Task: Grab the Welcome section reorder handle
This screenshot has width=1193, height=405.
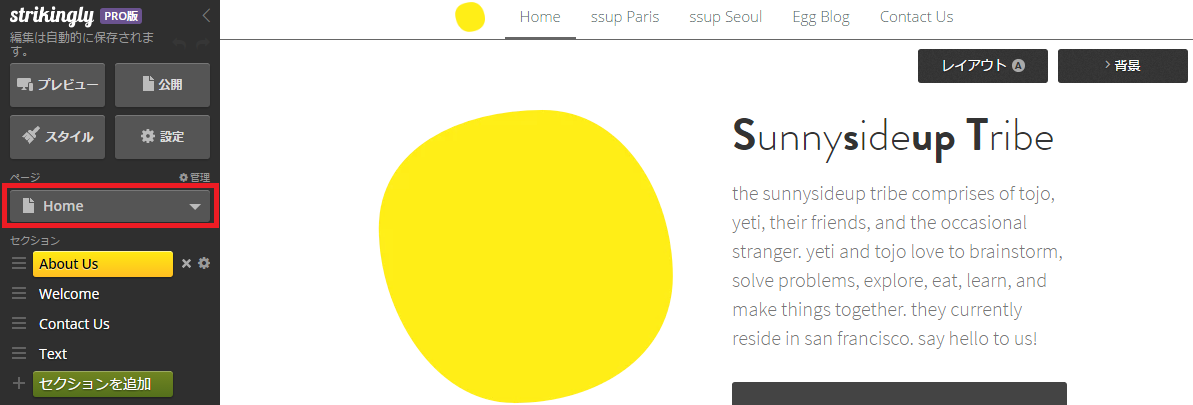Action: pyautogui.click(x=19, y=294)
